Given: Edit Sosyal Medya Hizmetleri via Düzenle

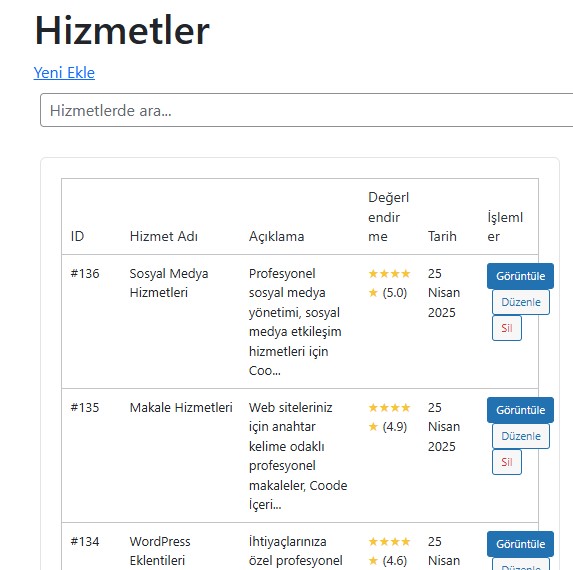Looking at the screenshot, I should pyautogui.click(x=520, y=302).
